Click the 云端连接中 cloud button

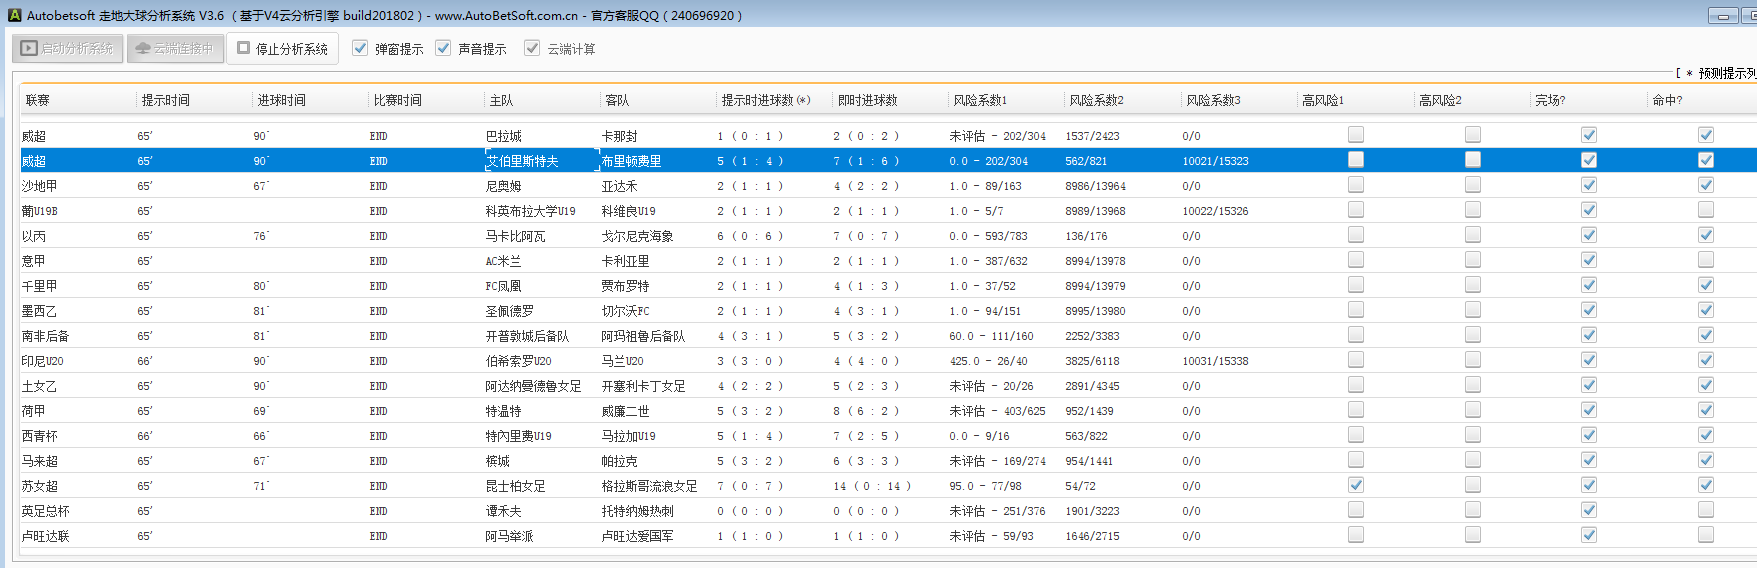175,48
